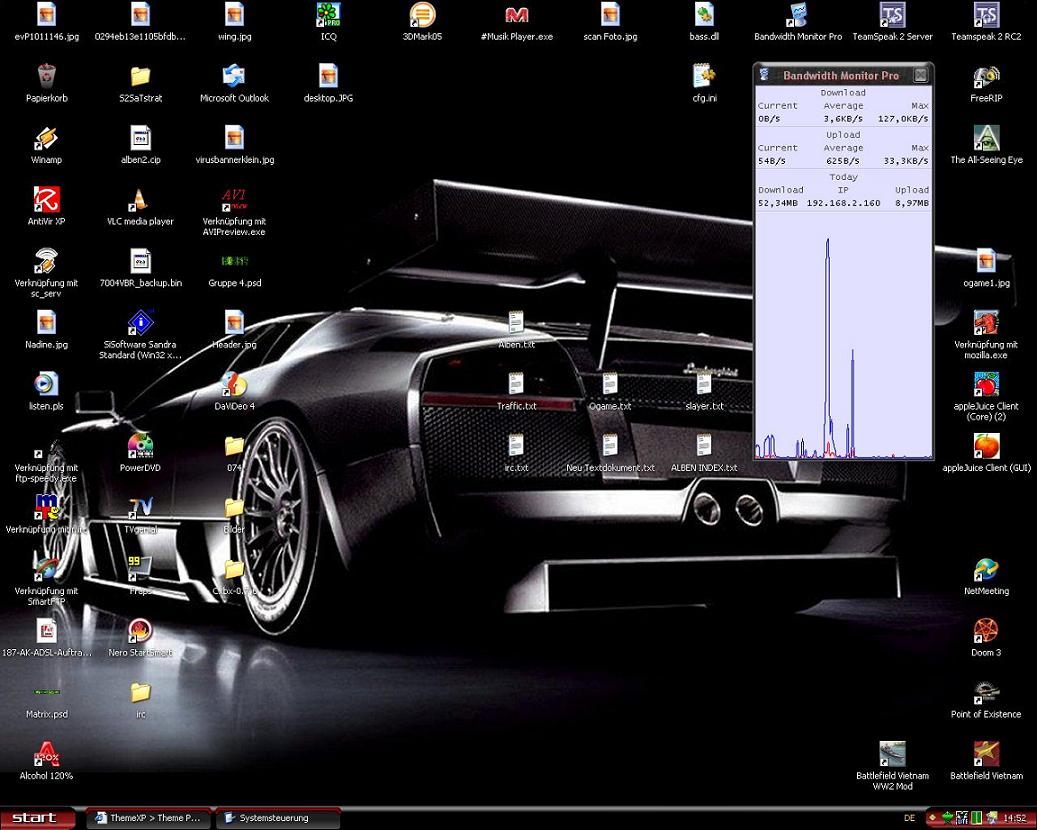The height and width of the screenshot is (830, 1037).
Task: Select the TeamSpeak 2 Server icon
Action: coord(892,15)
